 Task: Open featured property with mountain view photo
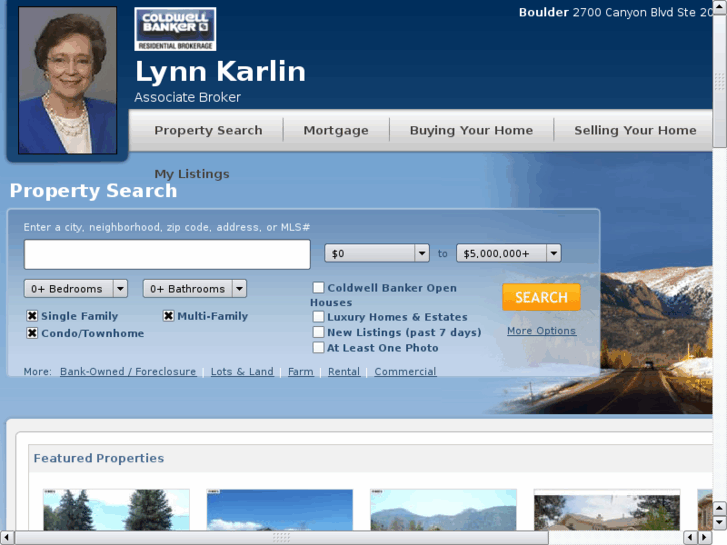click(443, 509)
